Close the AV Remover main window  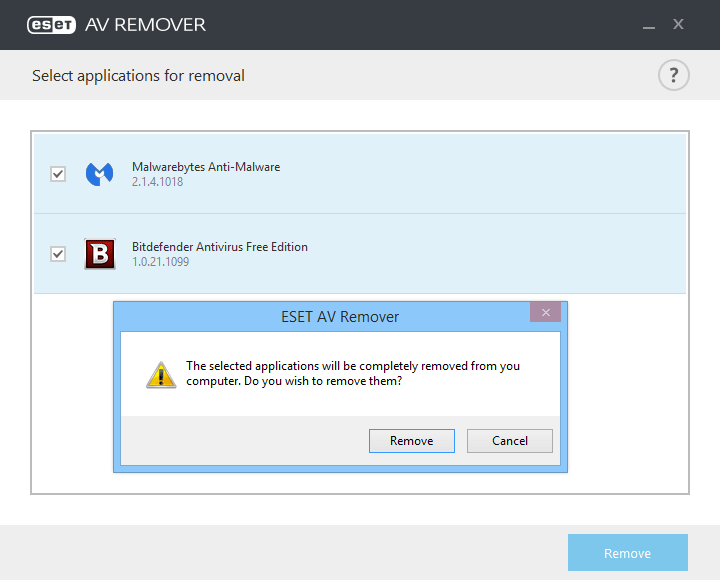pyautogui.click(x=678, y=24)
